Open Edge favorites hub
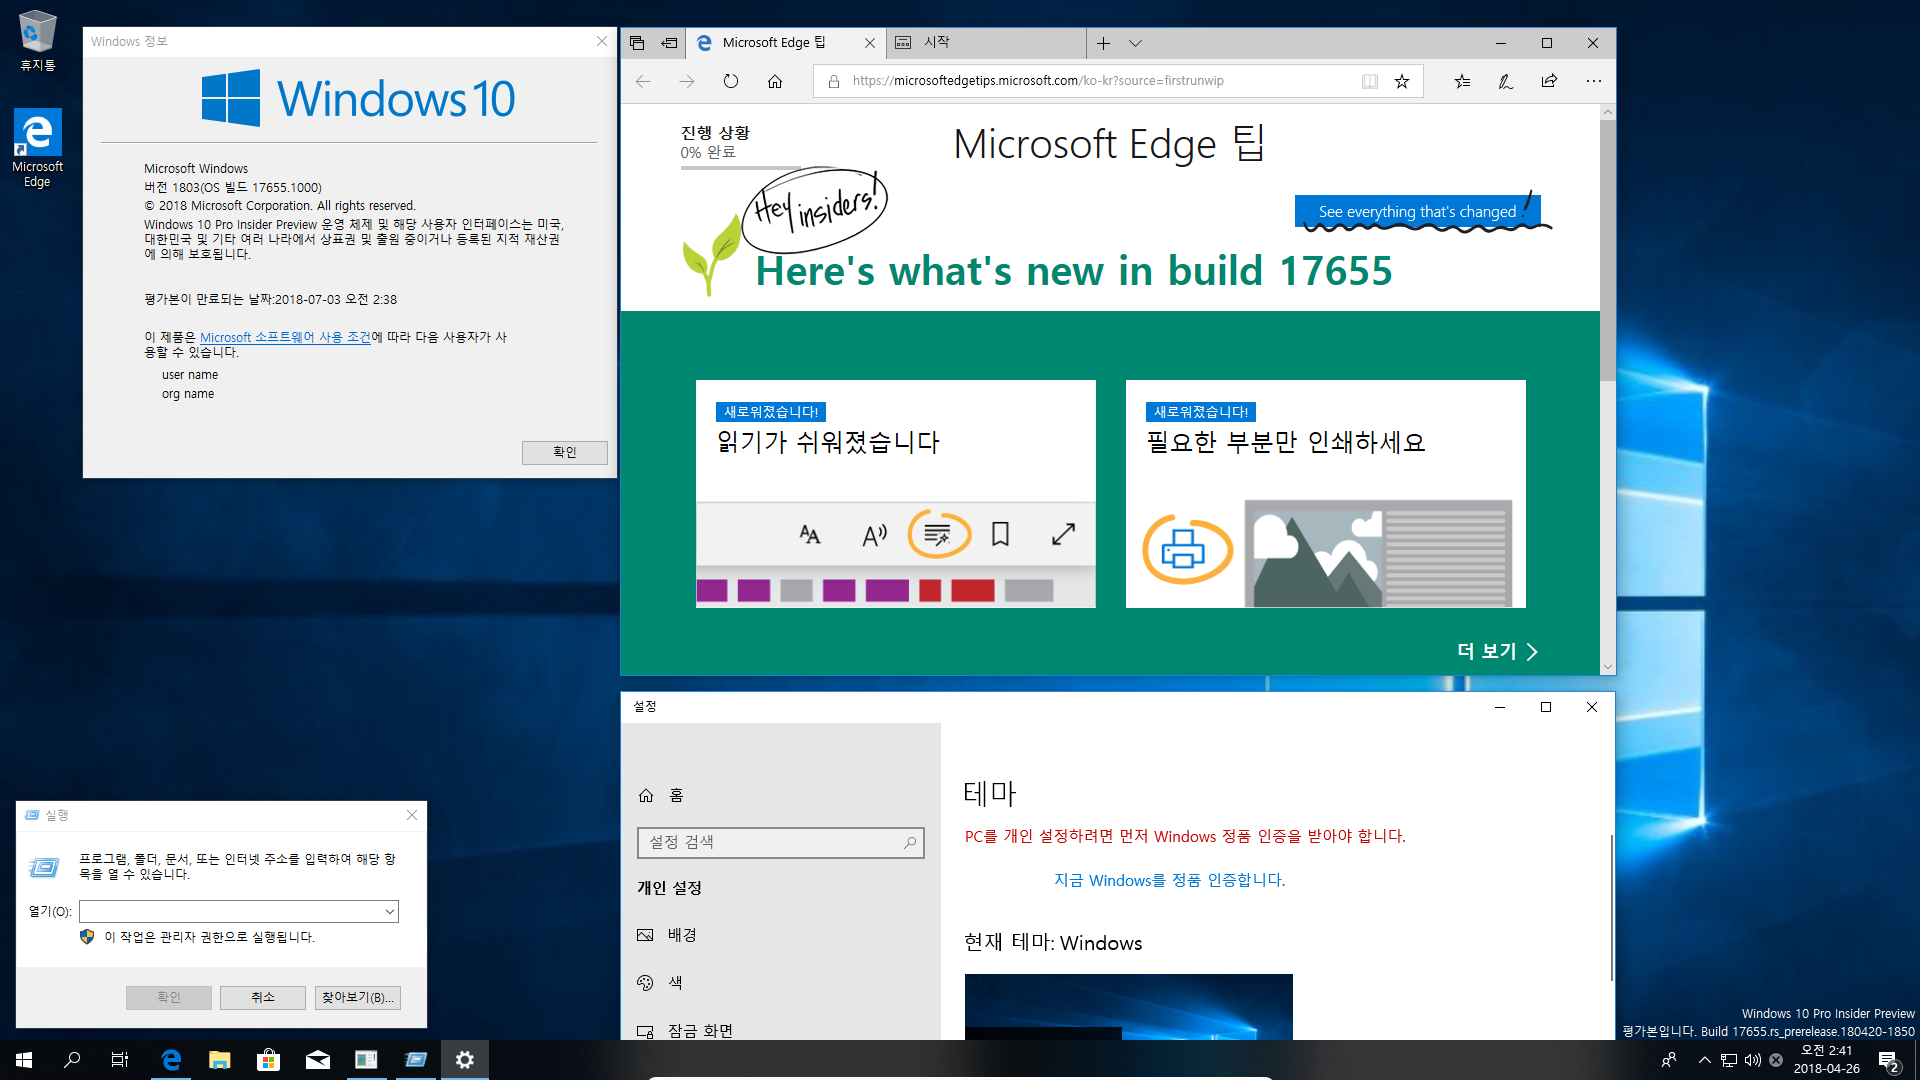 tap(1462, 81)
